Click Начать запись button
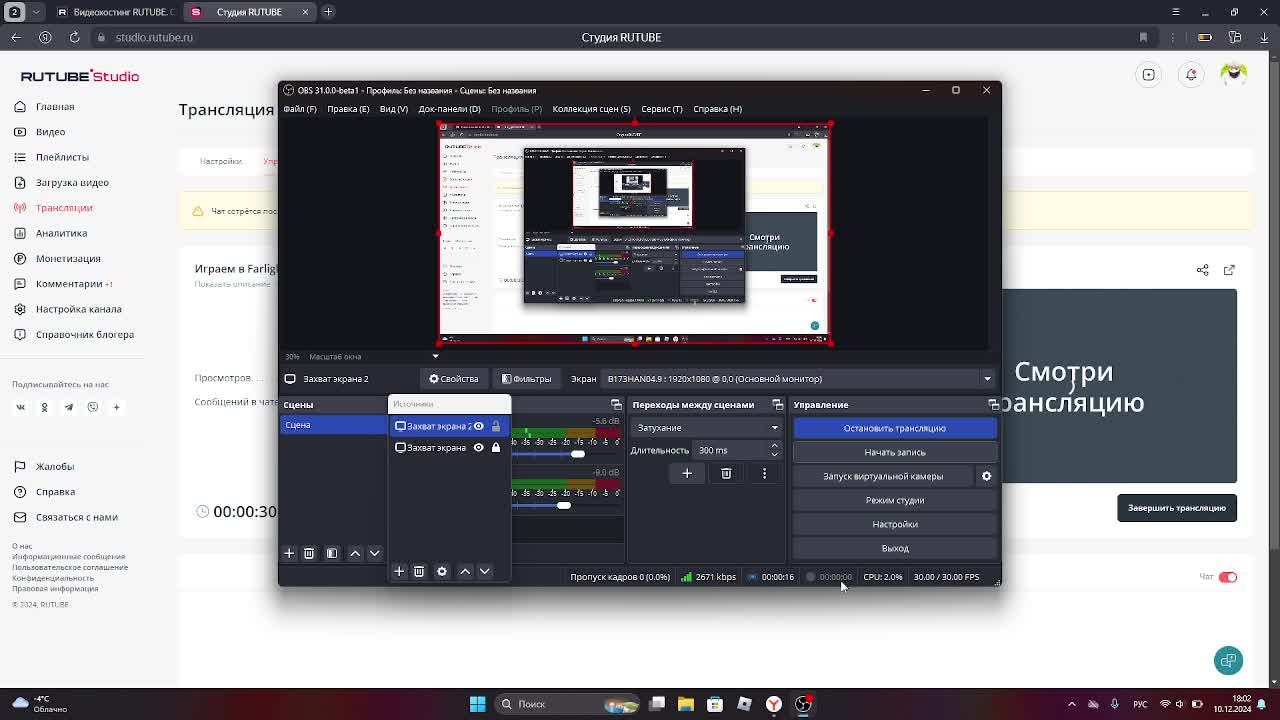The width and height of the screenshot is (1280, 720). click(x=895, y=452)
